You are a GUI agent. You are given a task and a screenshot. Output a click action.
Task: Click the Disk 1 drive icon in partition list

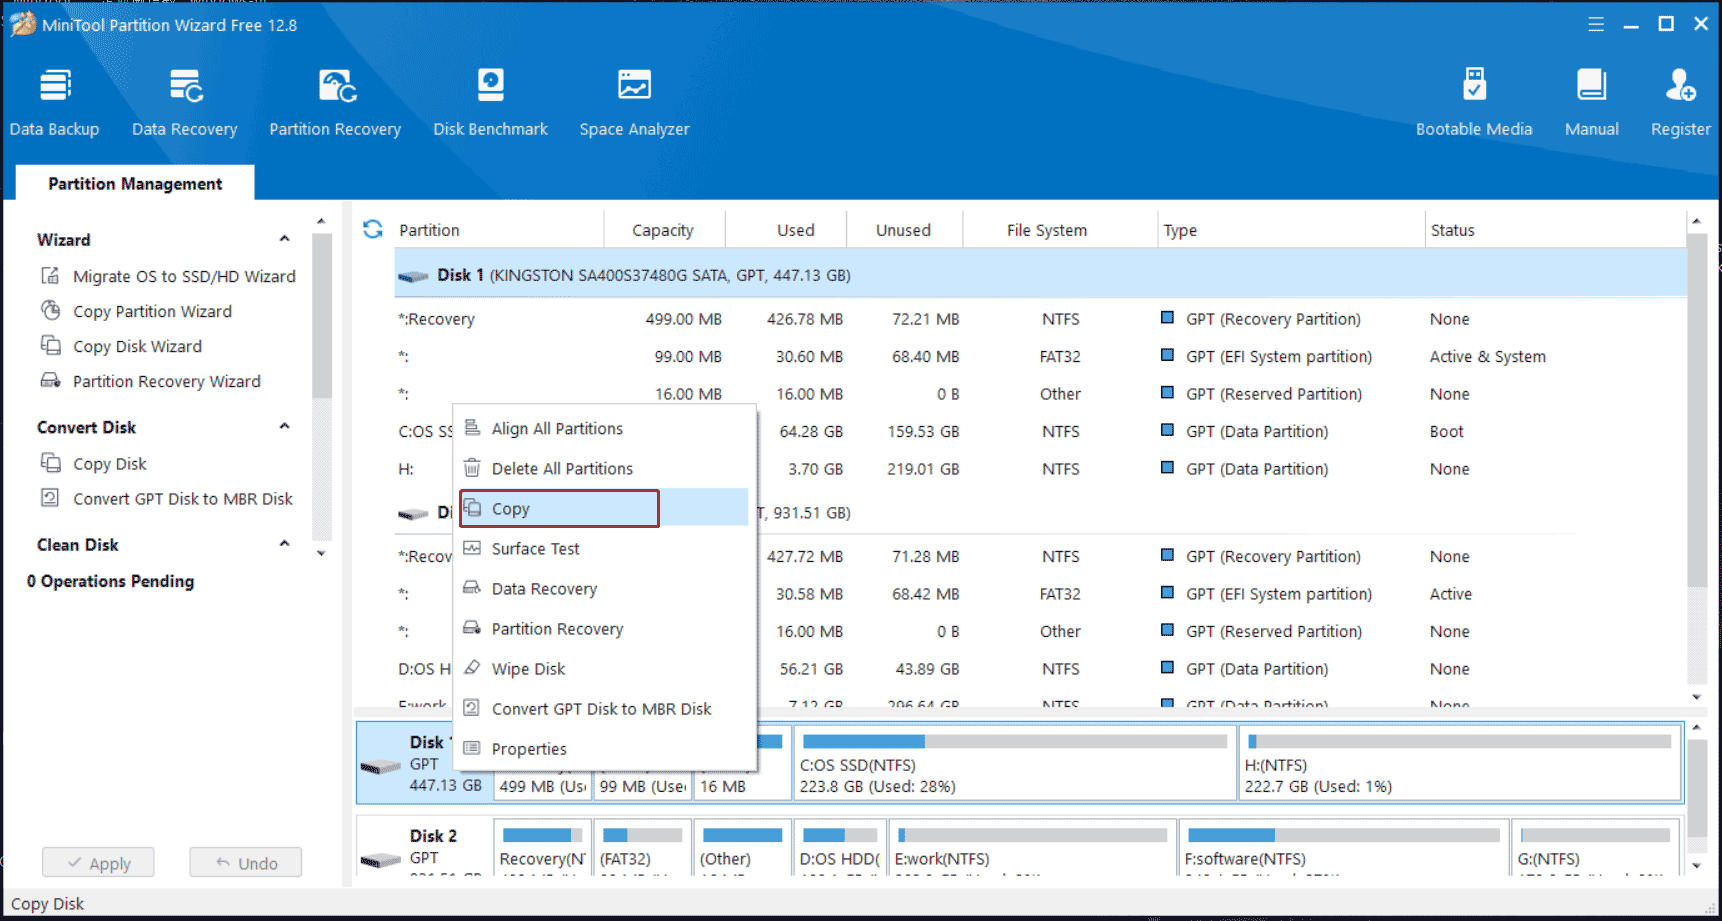point(413,276)
